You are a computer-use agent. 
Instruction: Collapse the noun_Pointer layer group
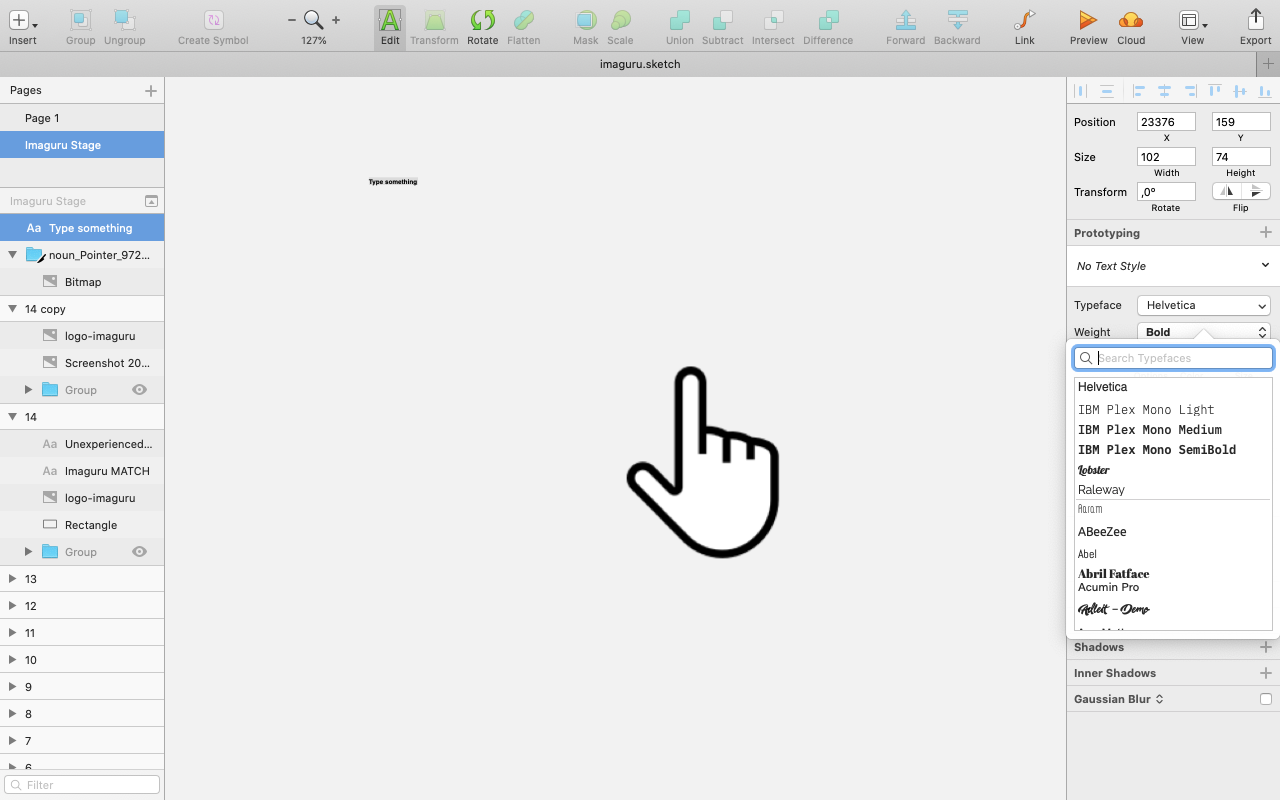(x=12, y=255)
